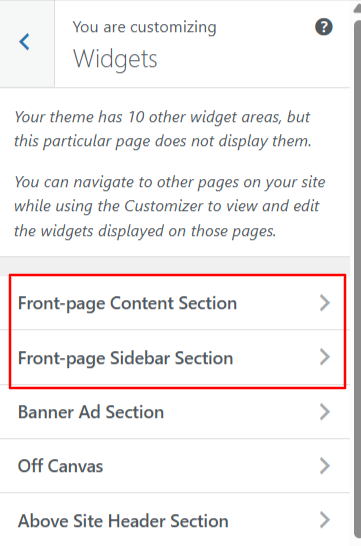Click the gray divider strip above the section list

[175, 266]
